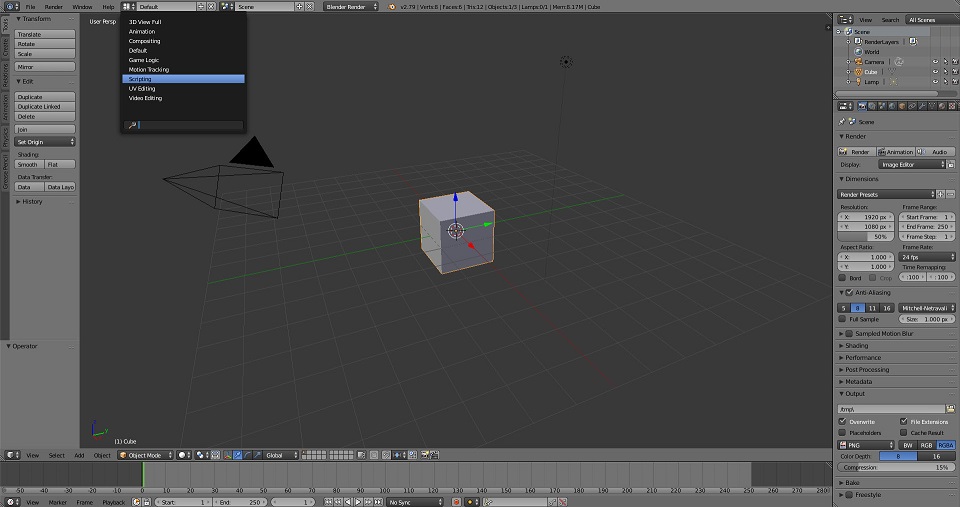
Task: Open the Object Mode dropdown
Action: tap(145, 456)
